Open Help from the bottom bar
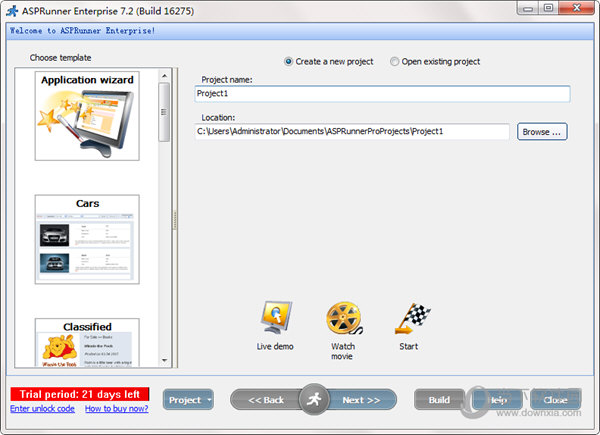This screenshot has width=600, height=435. click(497, 400)
